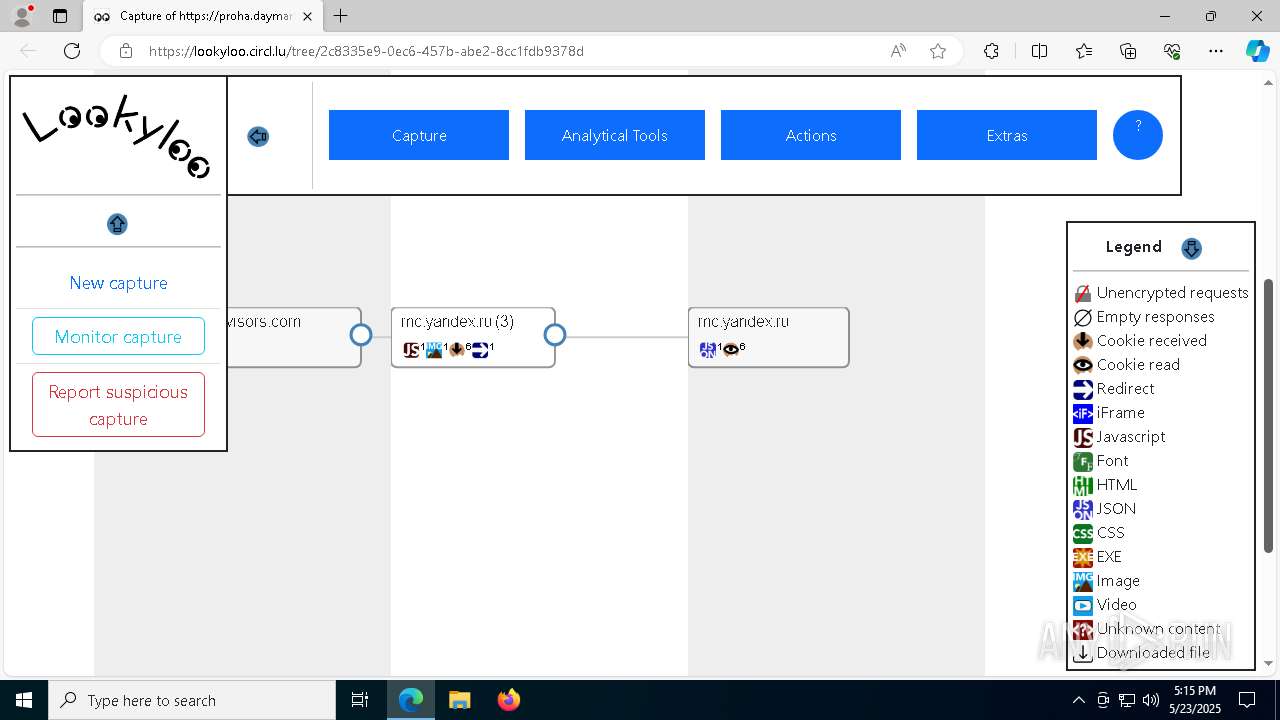1280x720 pixels.
Task: Click the Legend heading text
Action: [1133, 247]
